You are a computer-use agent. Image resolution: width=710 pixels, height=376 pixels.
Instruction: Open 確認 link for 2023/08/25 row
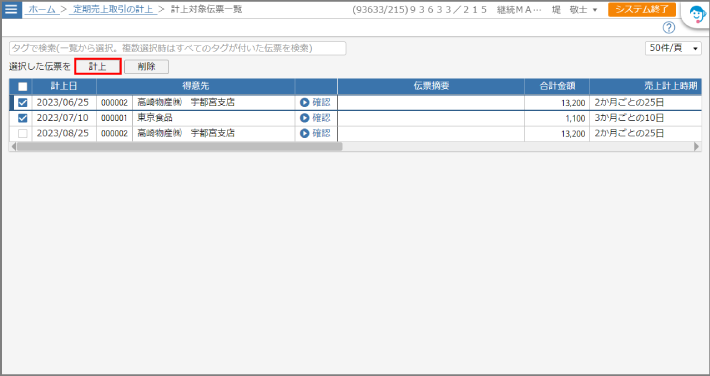pos(321,134)
